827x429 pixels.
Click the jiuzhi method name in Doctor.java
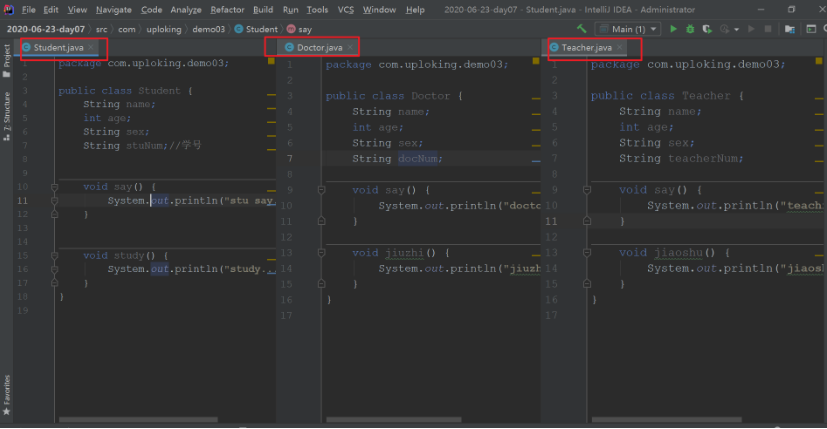404,253
